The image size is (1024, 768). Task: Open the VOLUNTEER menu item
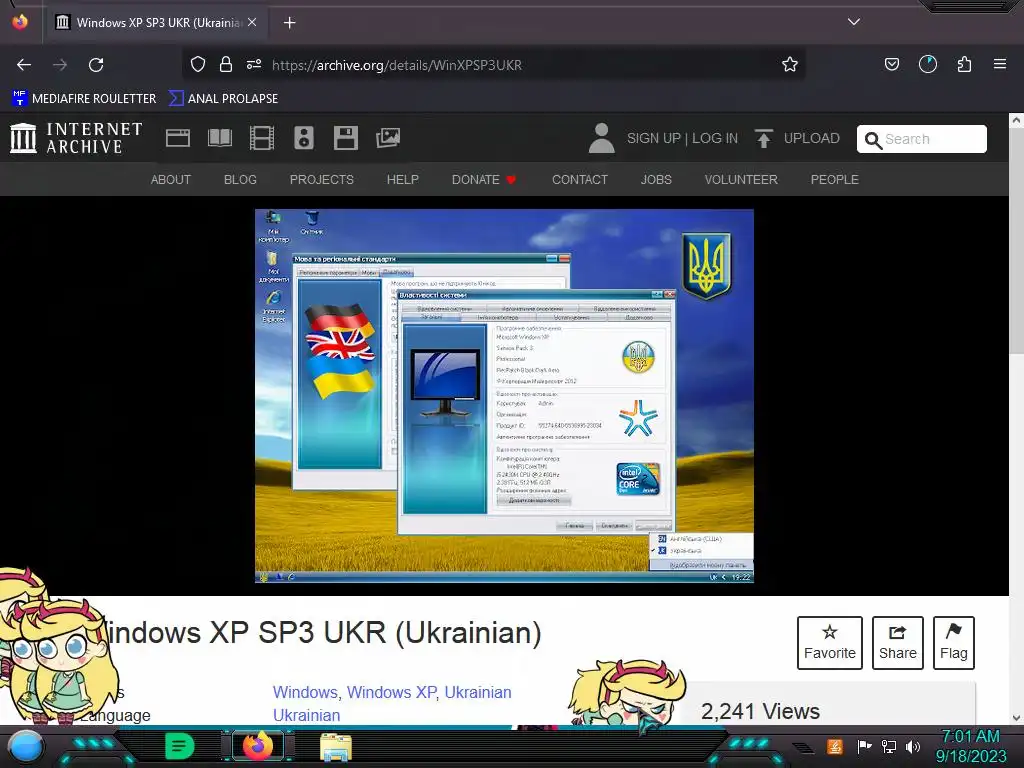741,180
